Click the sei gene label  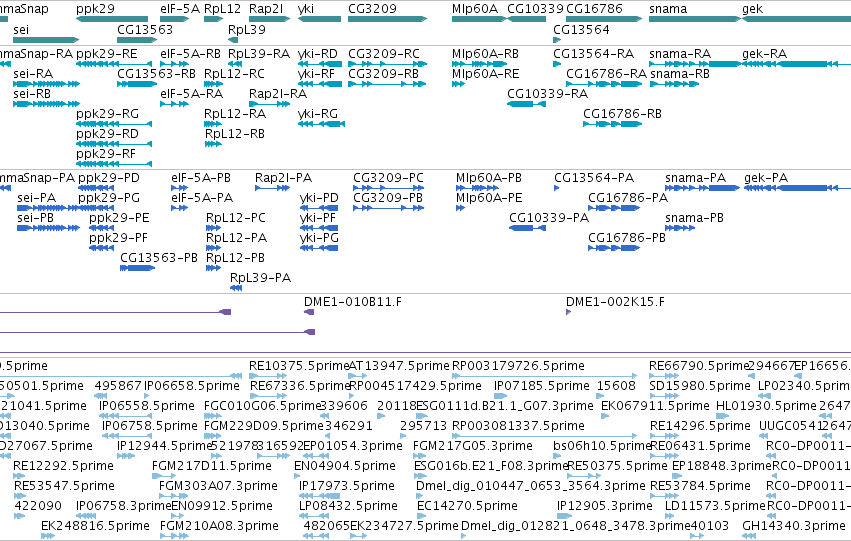[x=21, y=29]
